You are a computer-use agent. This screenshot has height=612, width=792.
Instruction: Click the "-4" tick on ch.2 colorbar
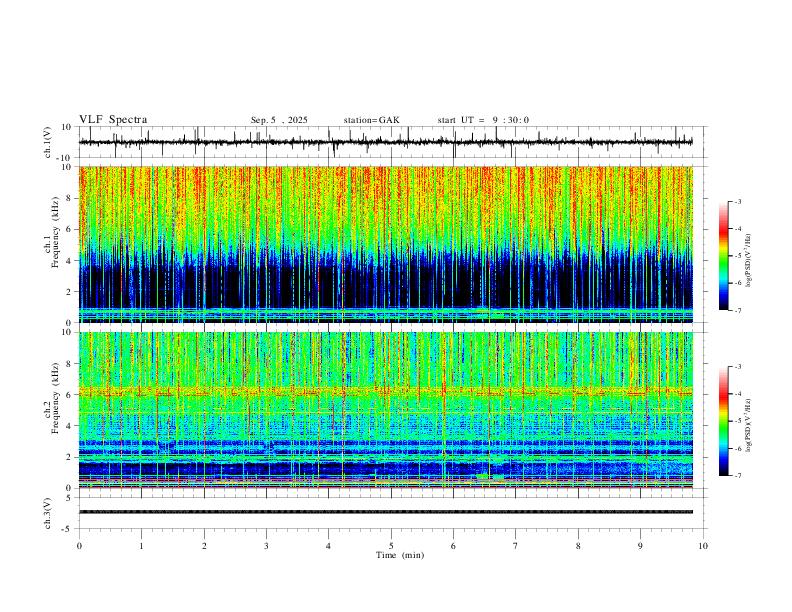click(737, 394)
